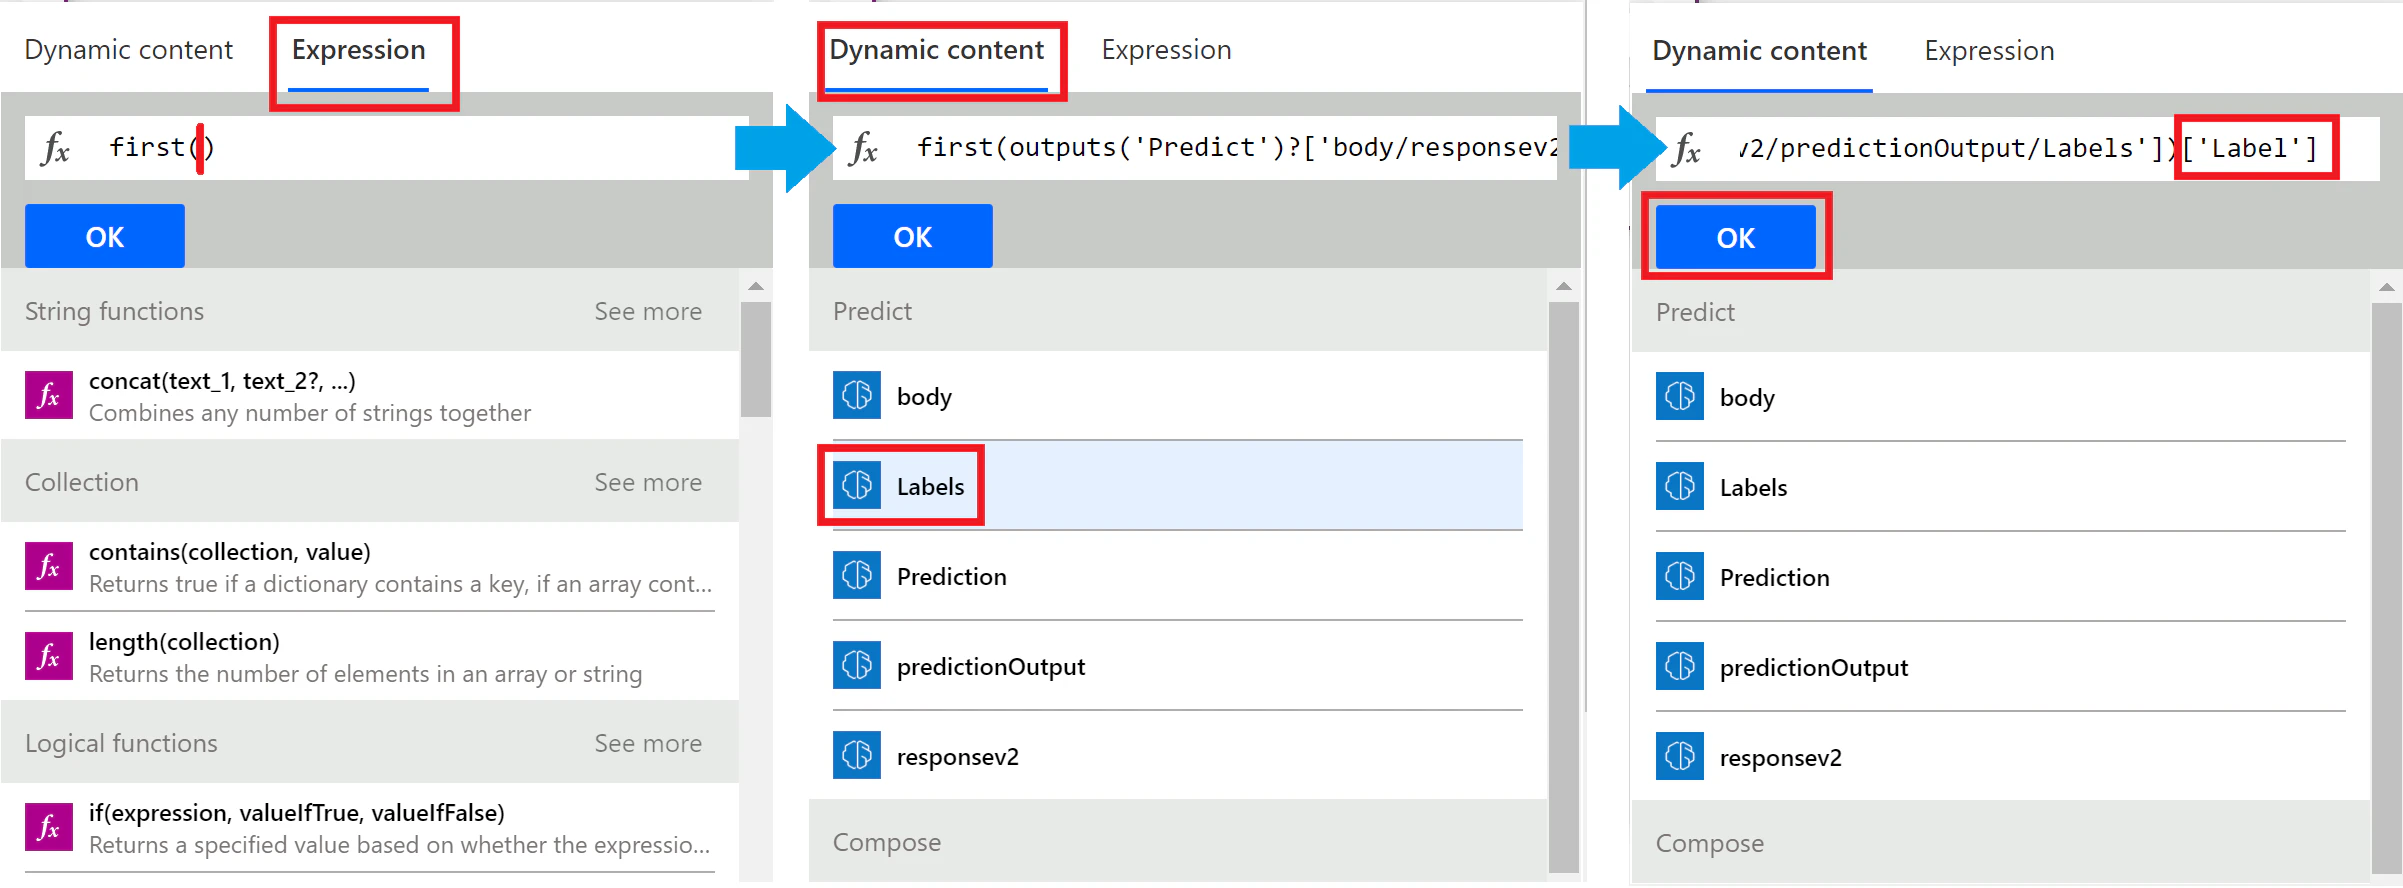The height and width of the screenshot is (888, 2403).
Task: Click the Prediction icon in middle panel
Action: point(857,575)
